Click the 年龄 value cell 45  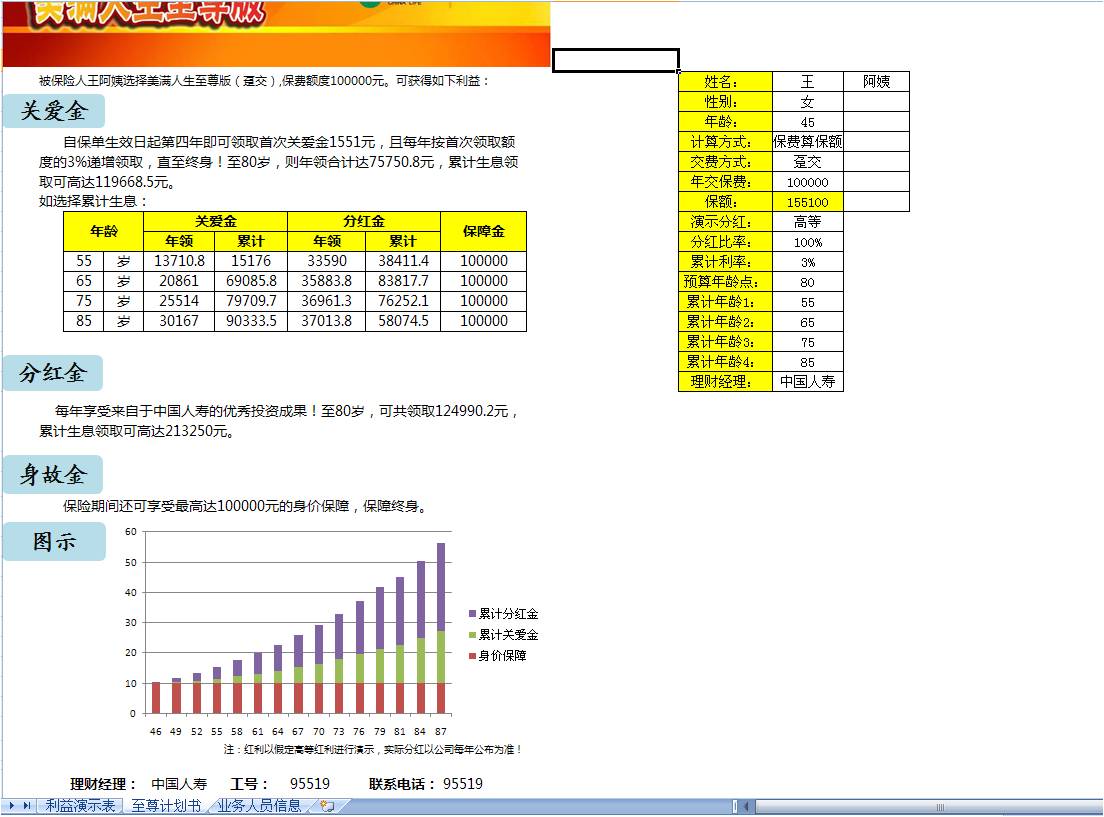tap(808, 122)
